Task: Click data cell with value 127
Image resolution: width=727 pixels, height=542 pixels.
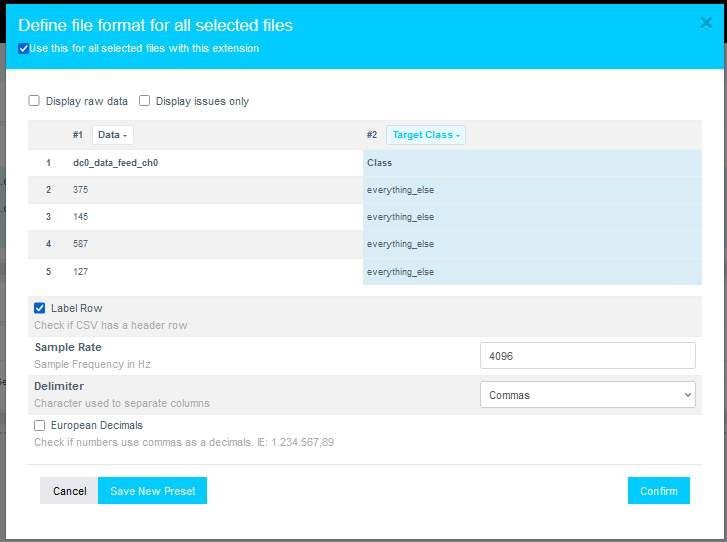Action: click(x=82, y=272)
